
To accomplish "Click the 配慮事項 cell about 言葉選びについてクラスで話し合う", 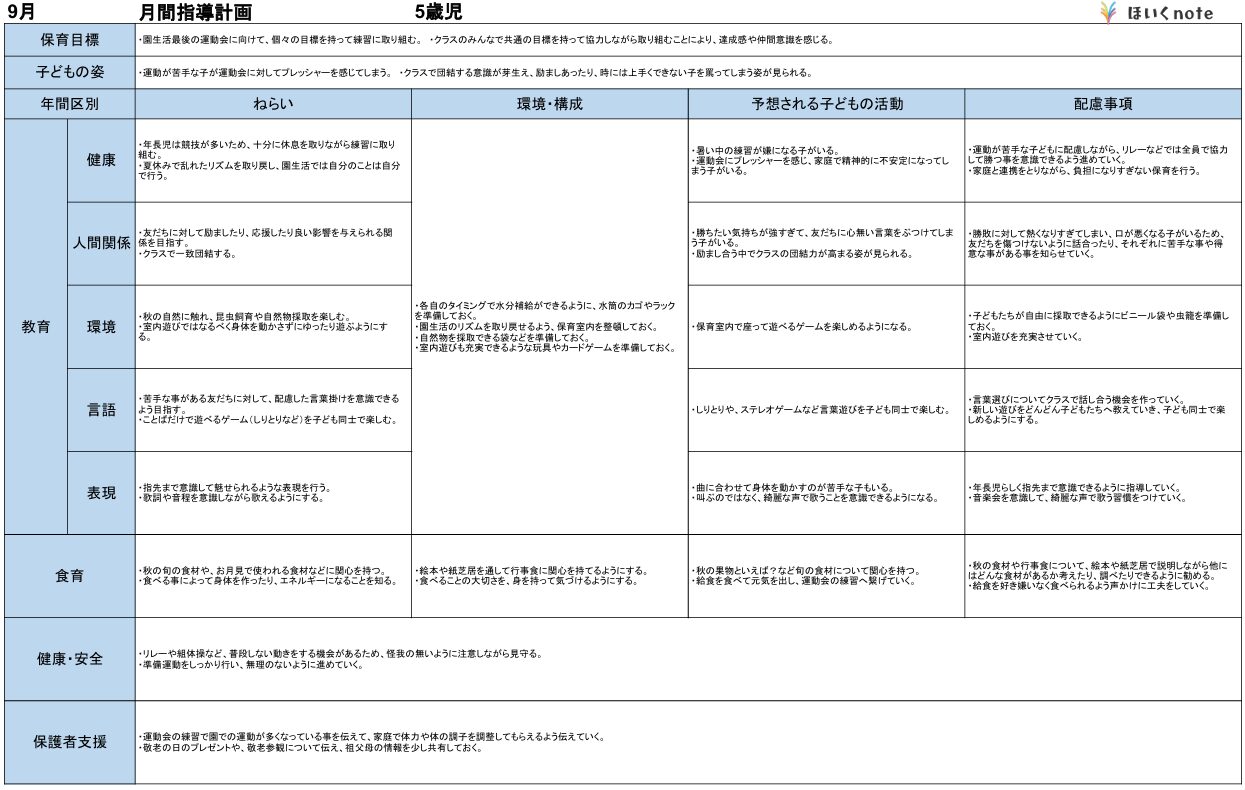I will pos(1103,410).
